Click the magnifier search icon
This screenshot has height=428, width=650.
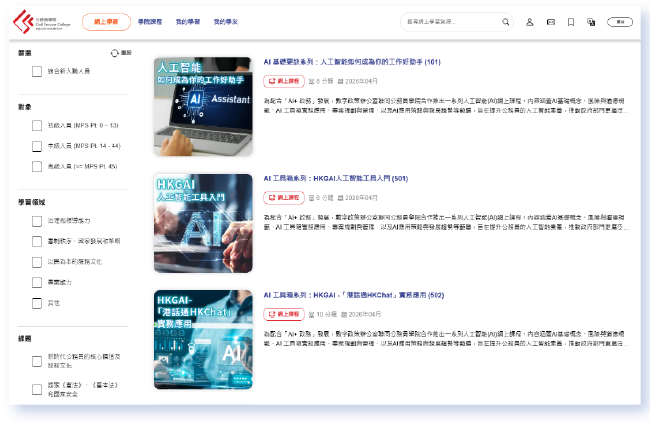click(x=506, y=22)
